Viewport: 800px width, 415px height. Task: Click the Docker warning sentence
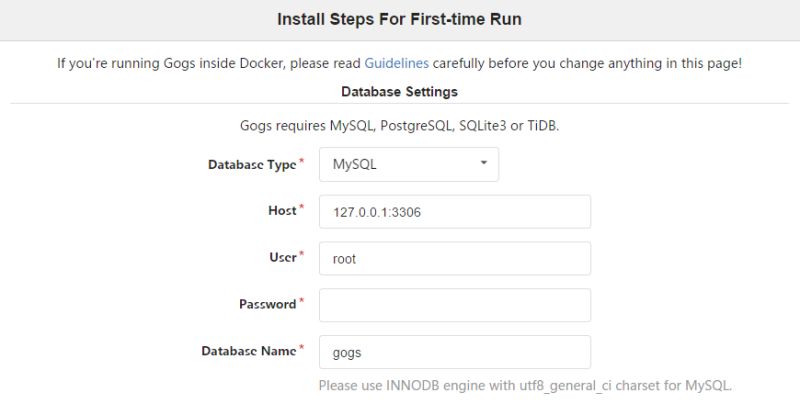[x=210, y=64]
